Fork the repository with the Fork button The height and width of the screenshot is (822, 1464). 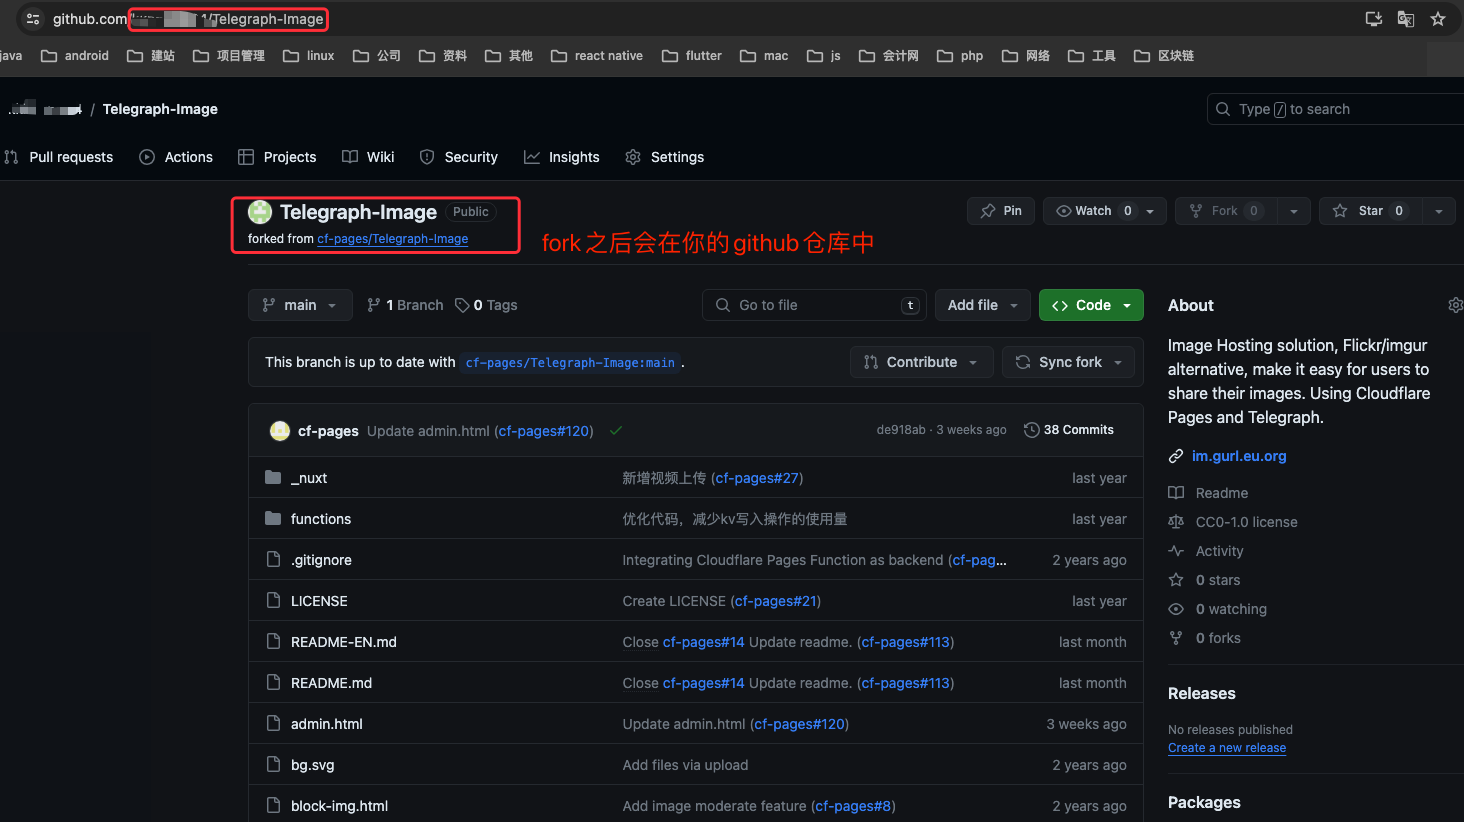tap(1225, 211)
